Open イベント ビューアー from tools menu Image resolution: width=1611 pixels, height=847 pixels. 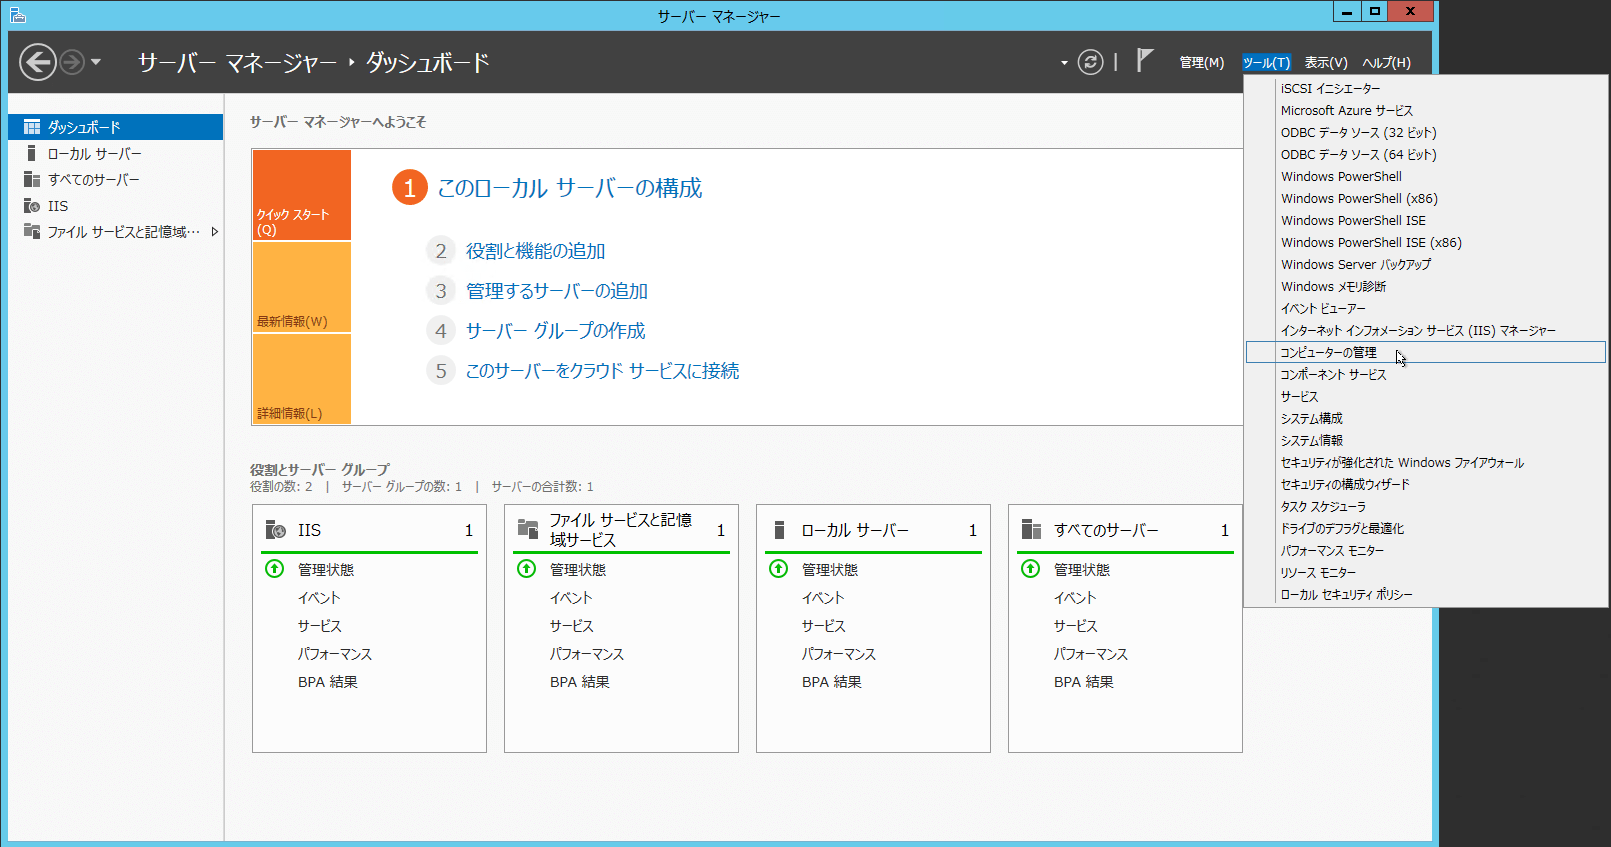1426,308
